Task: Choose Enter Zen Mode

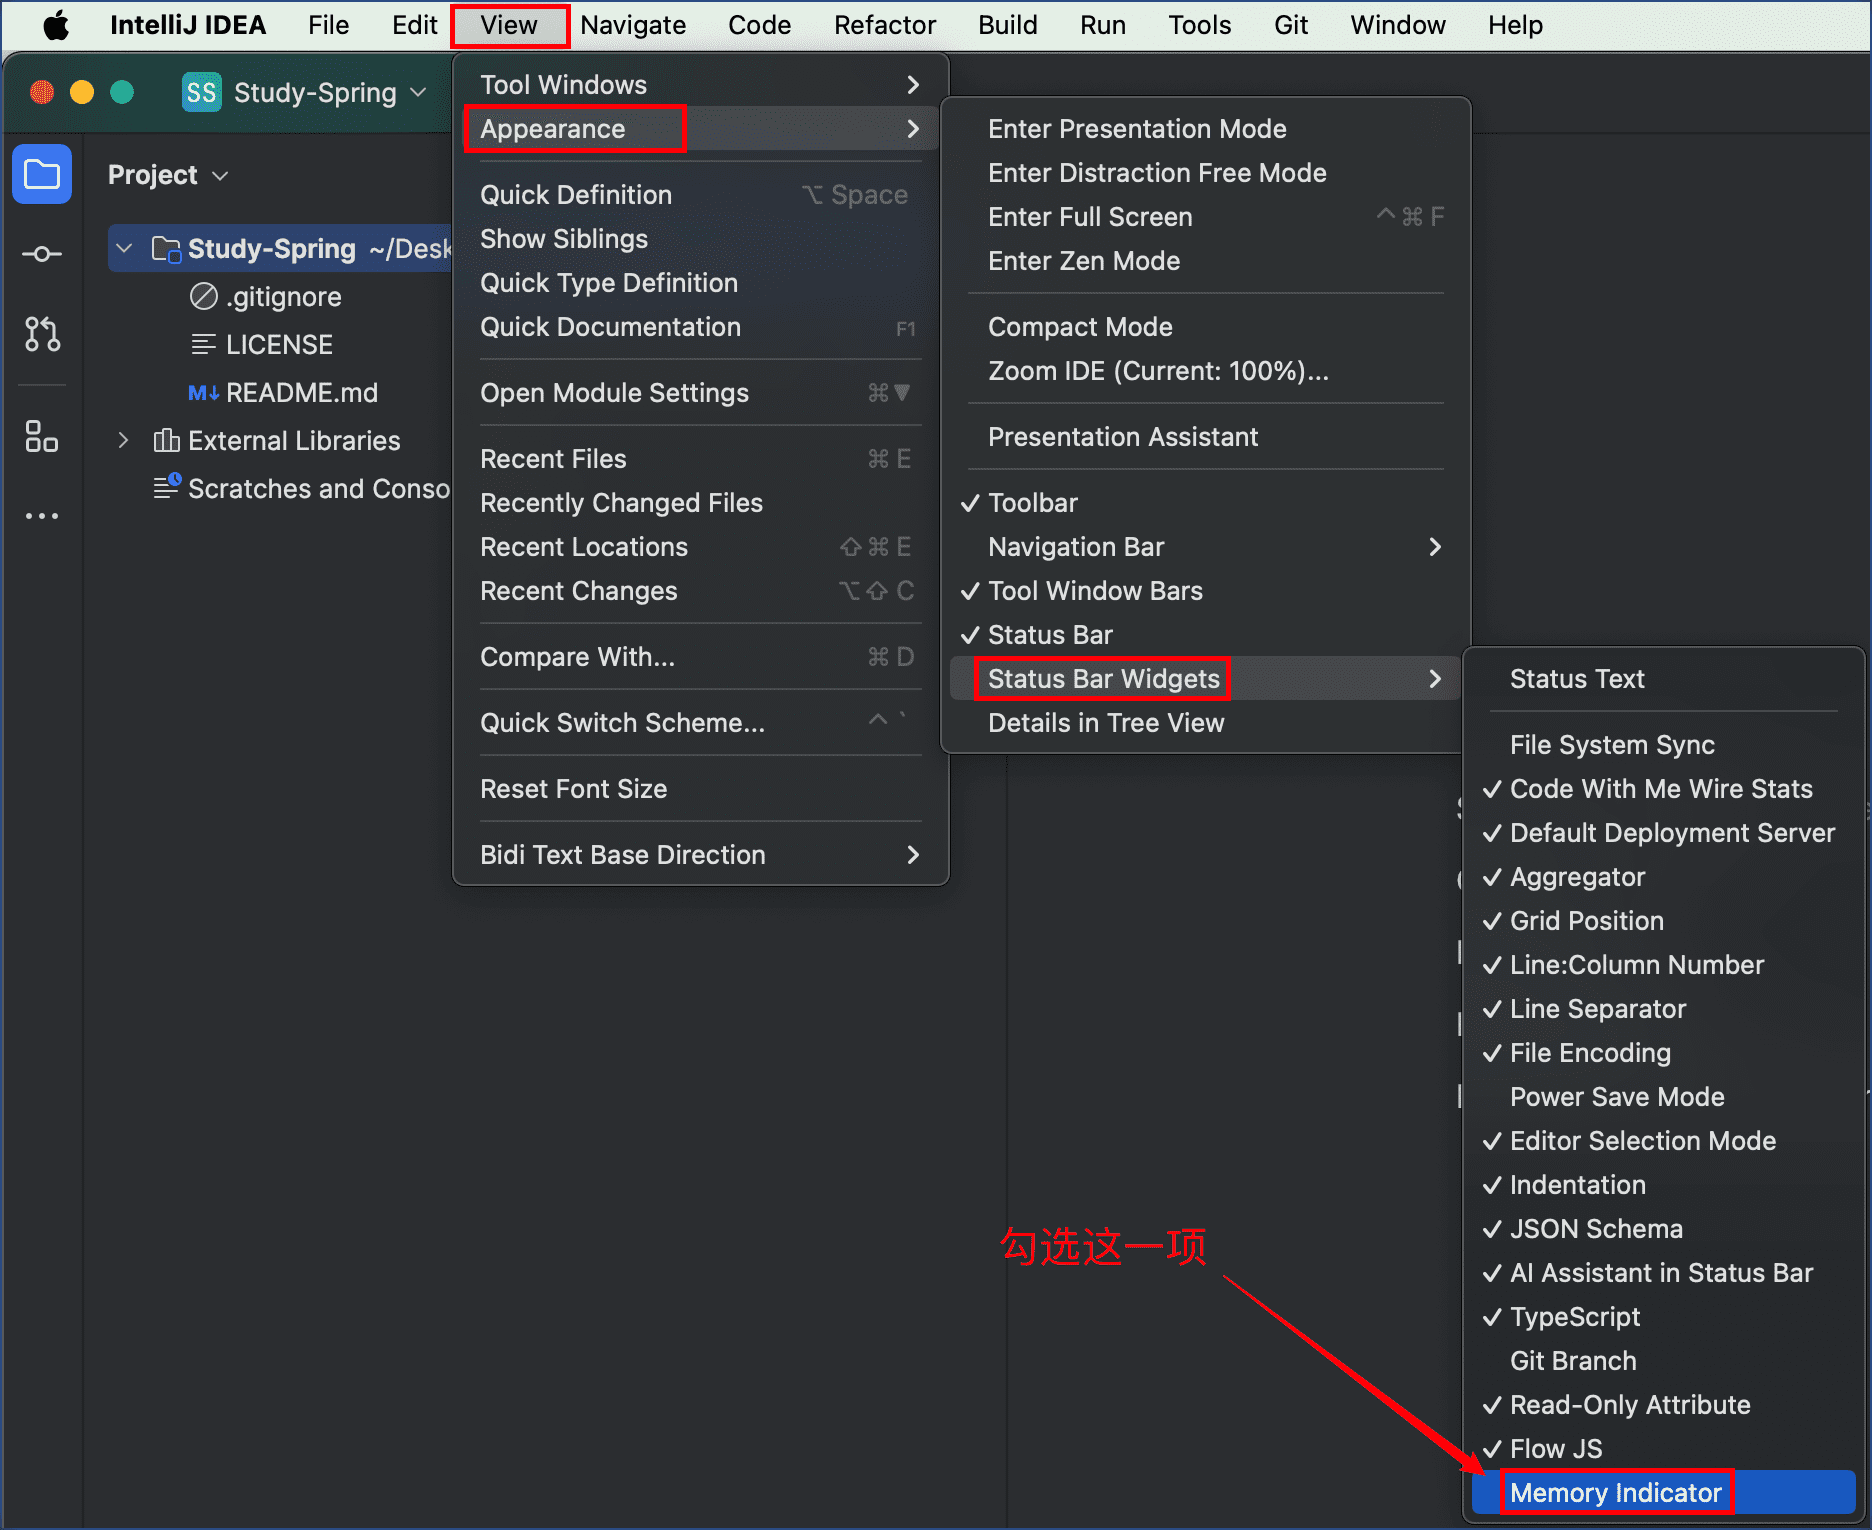Action: tap(1206, 261)
